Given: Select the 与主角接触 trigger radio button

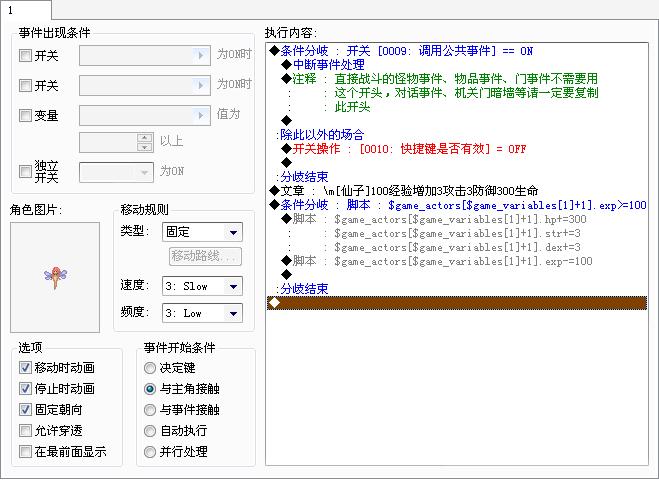Looking at the screenshot, I should coord(150,389).
